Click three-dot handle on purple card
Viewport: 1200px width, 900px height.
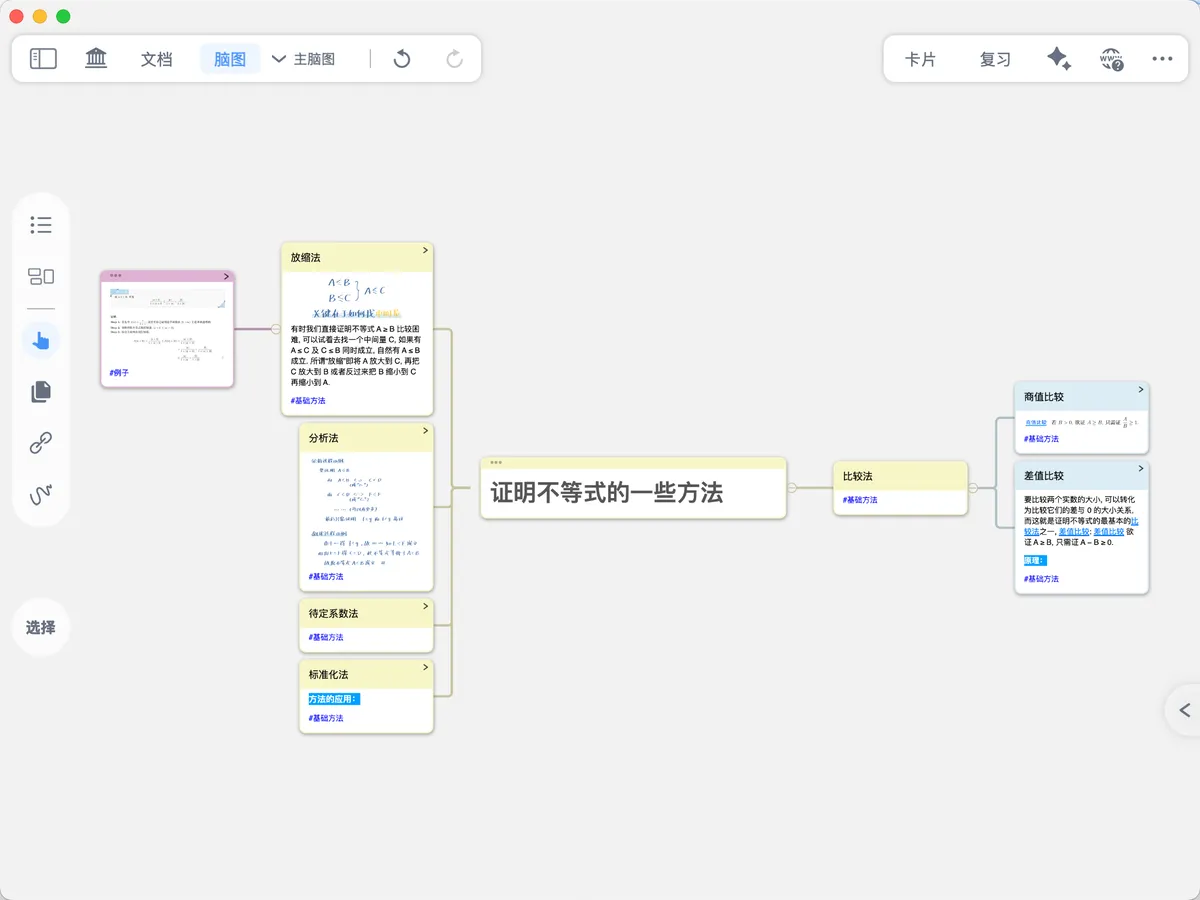[115, 275]
